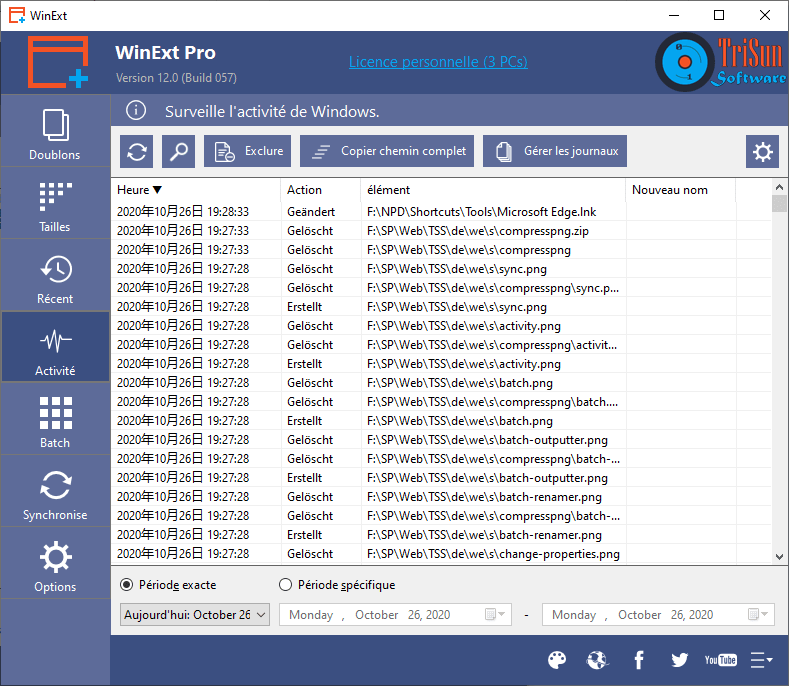789x686 pixels.
Task: Open the Synchronise sidebar section
Action: coord(55,492)
